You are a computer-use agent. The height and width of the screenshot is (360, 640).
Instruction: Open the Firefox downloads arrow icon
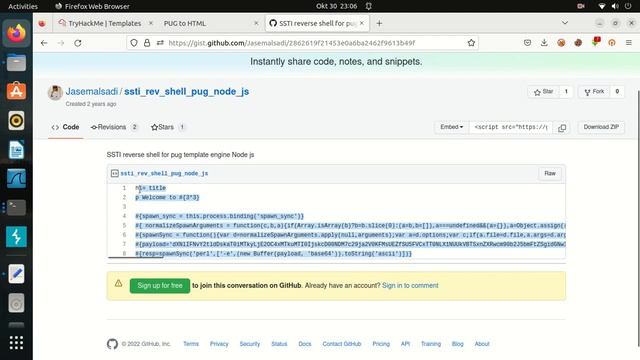544,42
